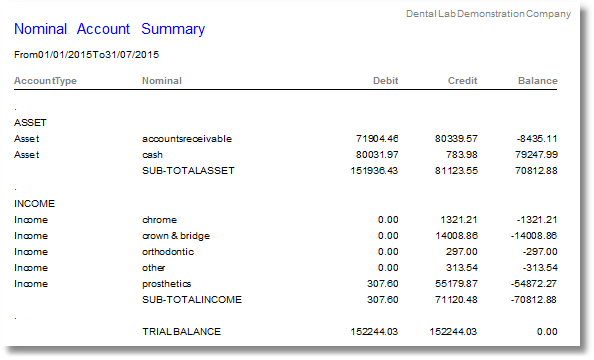Select the ASSET section heading
The image size is (594, 360).
30,123
